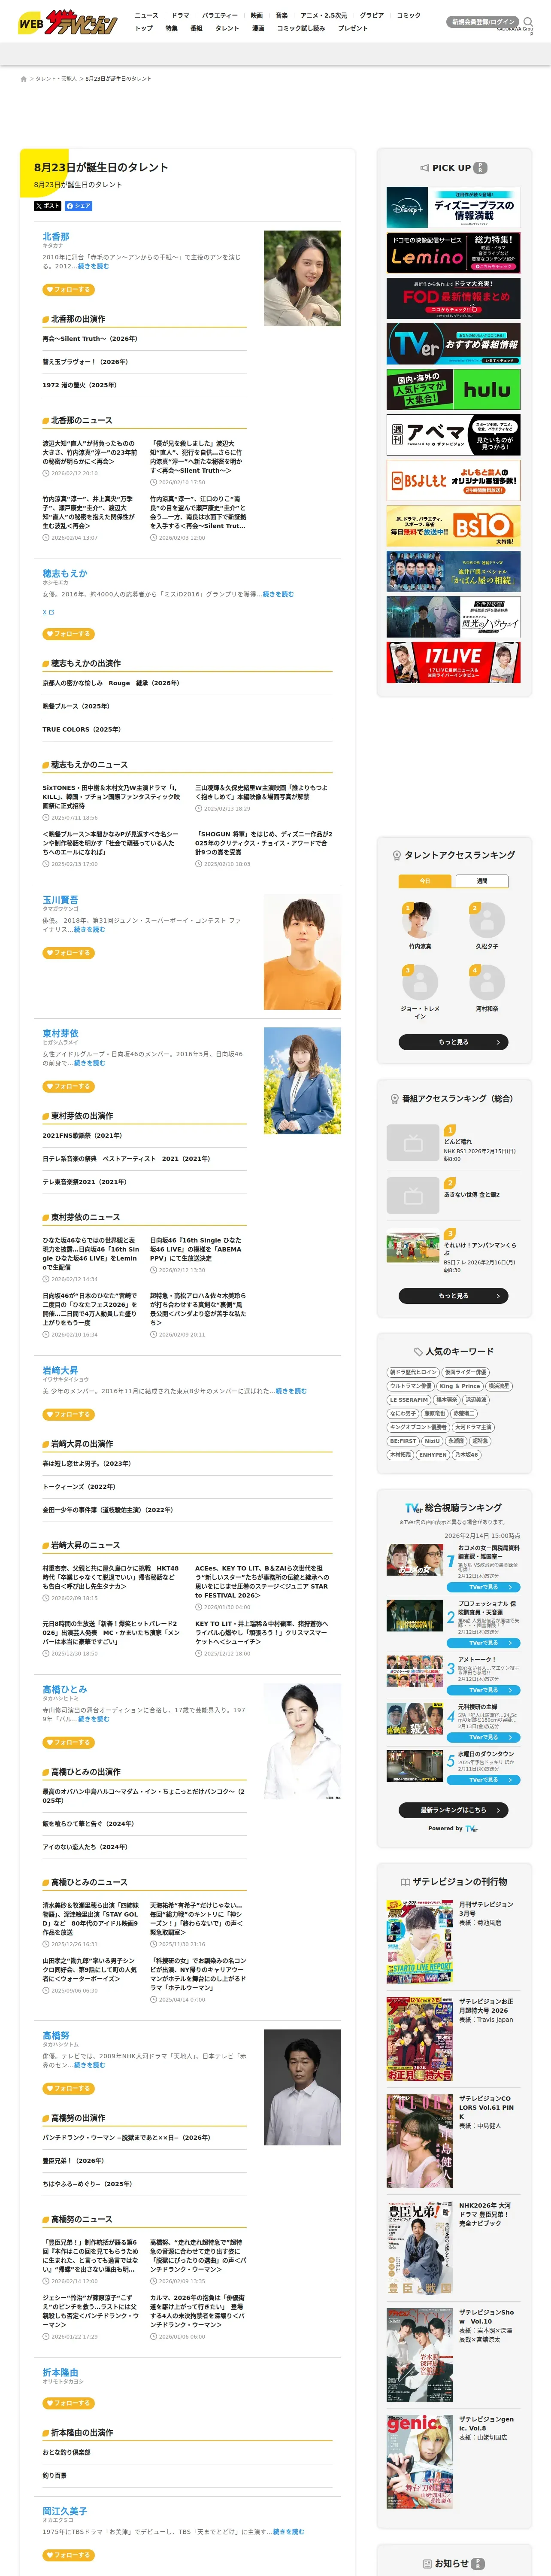Click 朝ドラ歴代ヒロイン keyword tag

(x=413, y=1372)
